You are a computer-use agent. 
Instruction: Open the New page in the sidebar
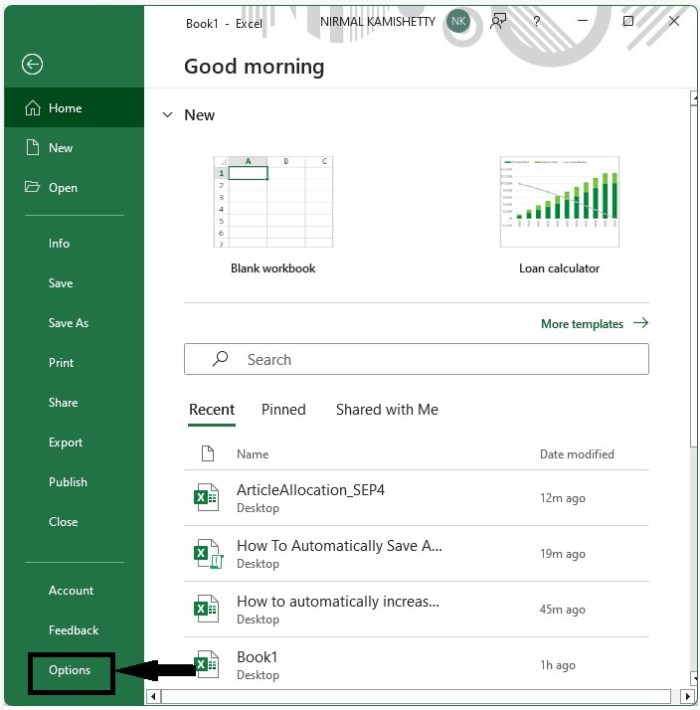pyautogui.click(x=74, y=148)
